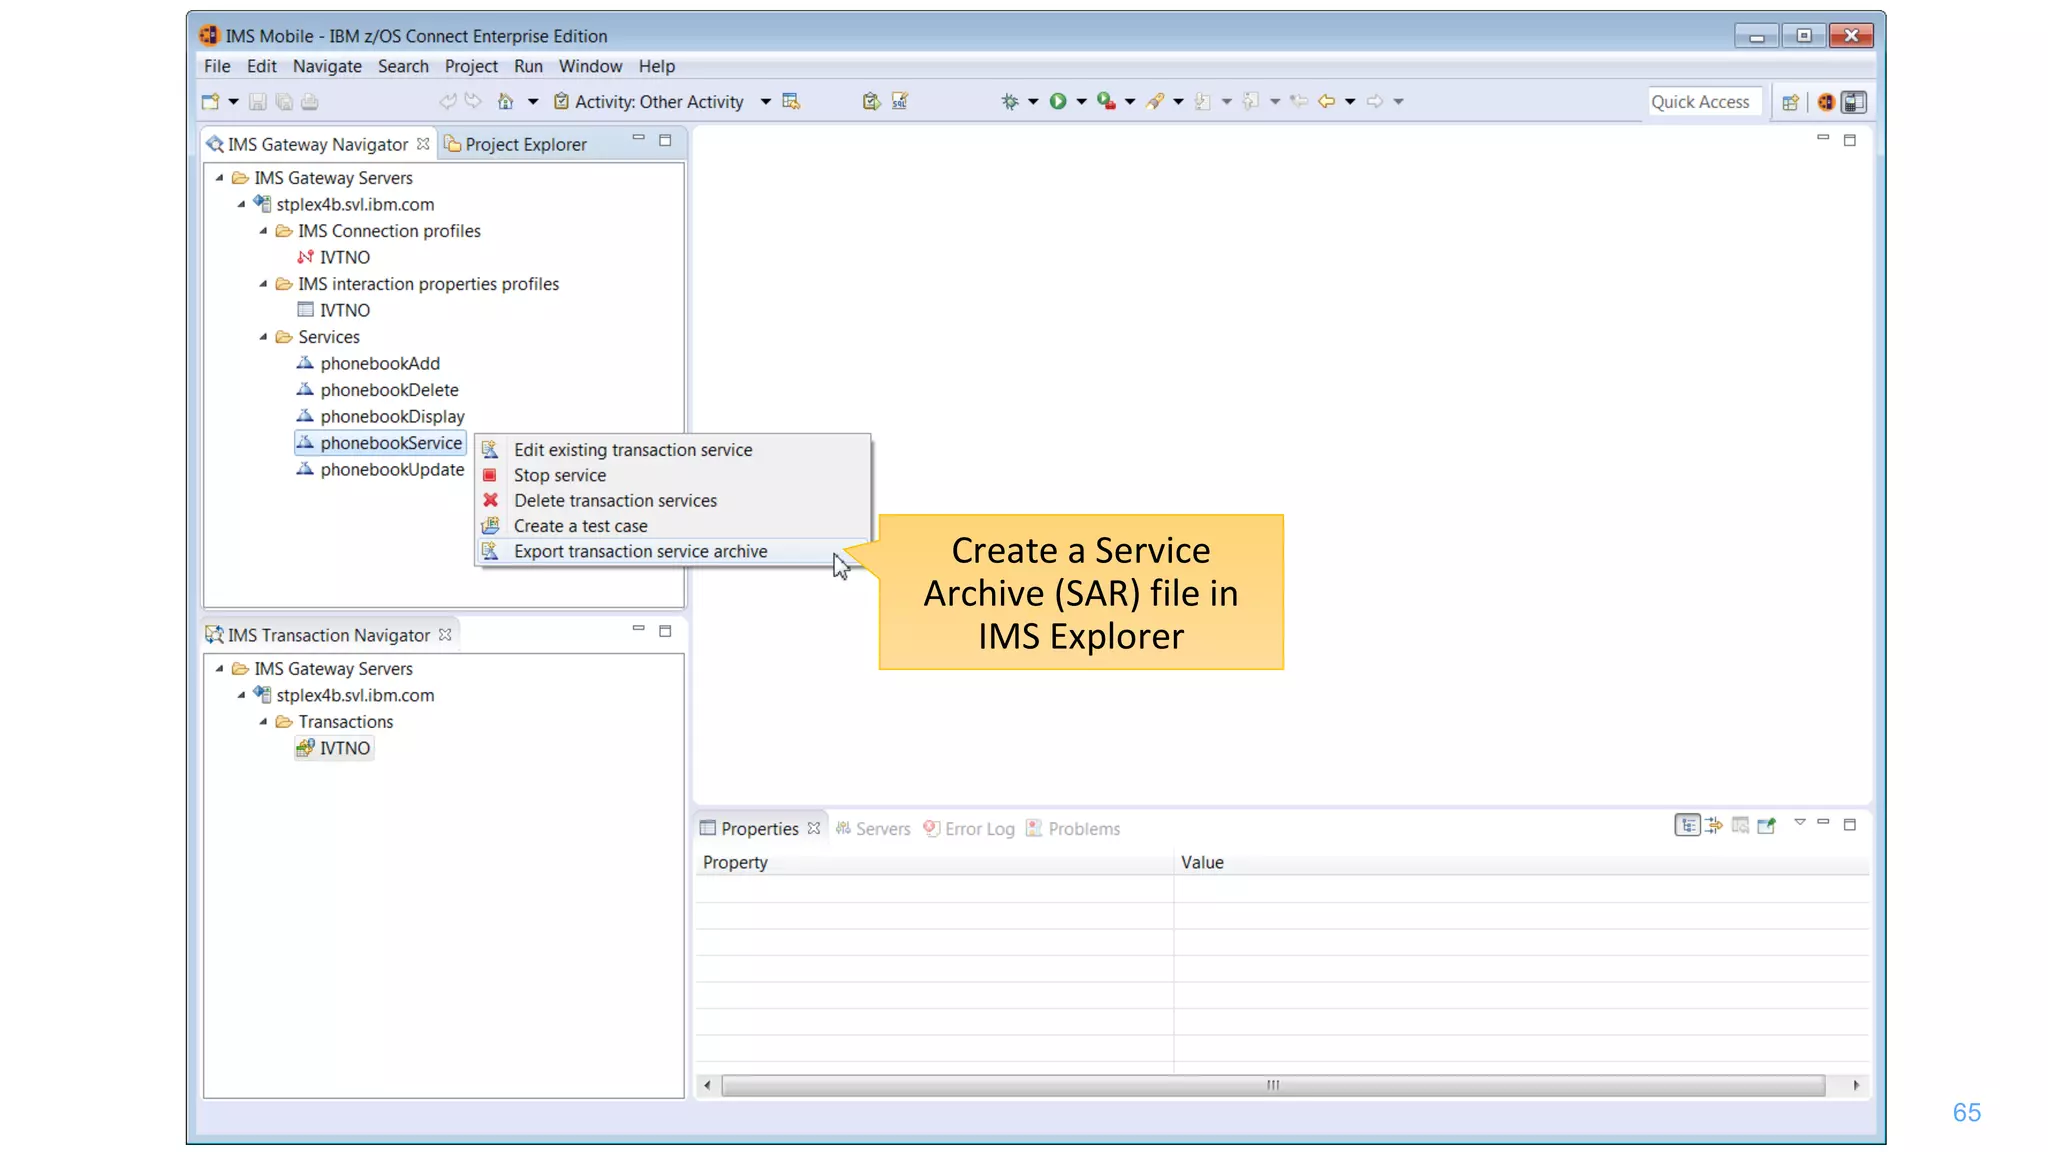The width and height of the screenshot is (2048, 1152).
Task: Switch to the Servers tab
Action: [x=873, y=828]
